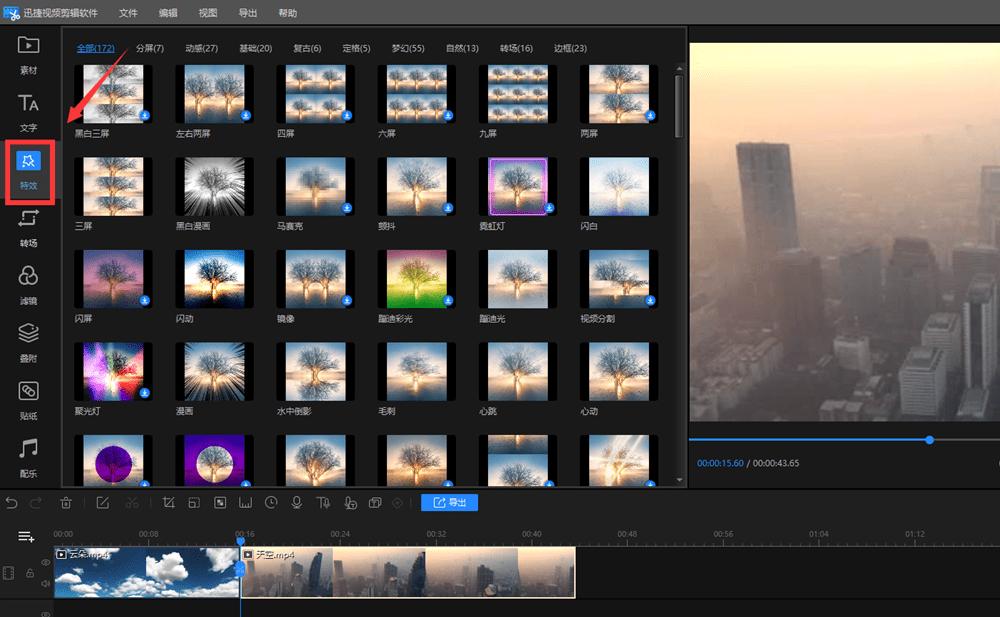Screen dimensions: 1000x617
Task: Click the preview playback progress slider handle
Action: (930, 440)
